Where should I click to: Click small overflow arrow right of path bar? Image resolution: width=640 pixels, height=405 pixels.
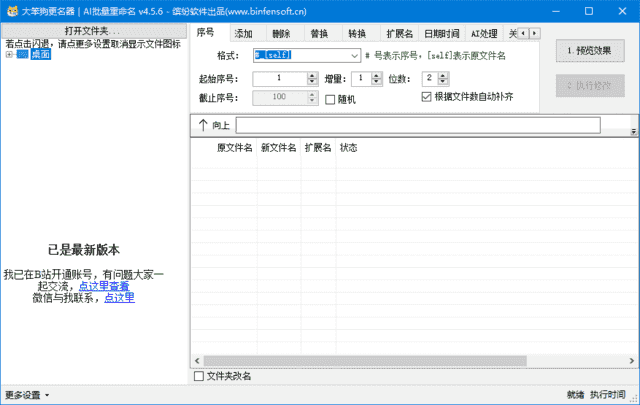633,131
